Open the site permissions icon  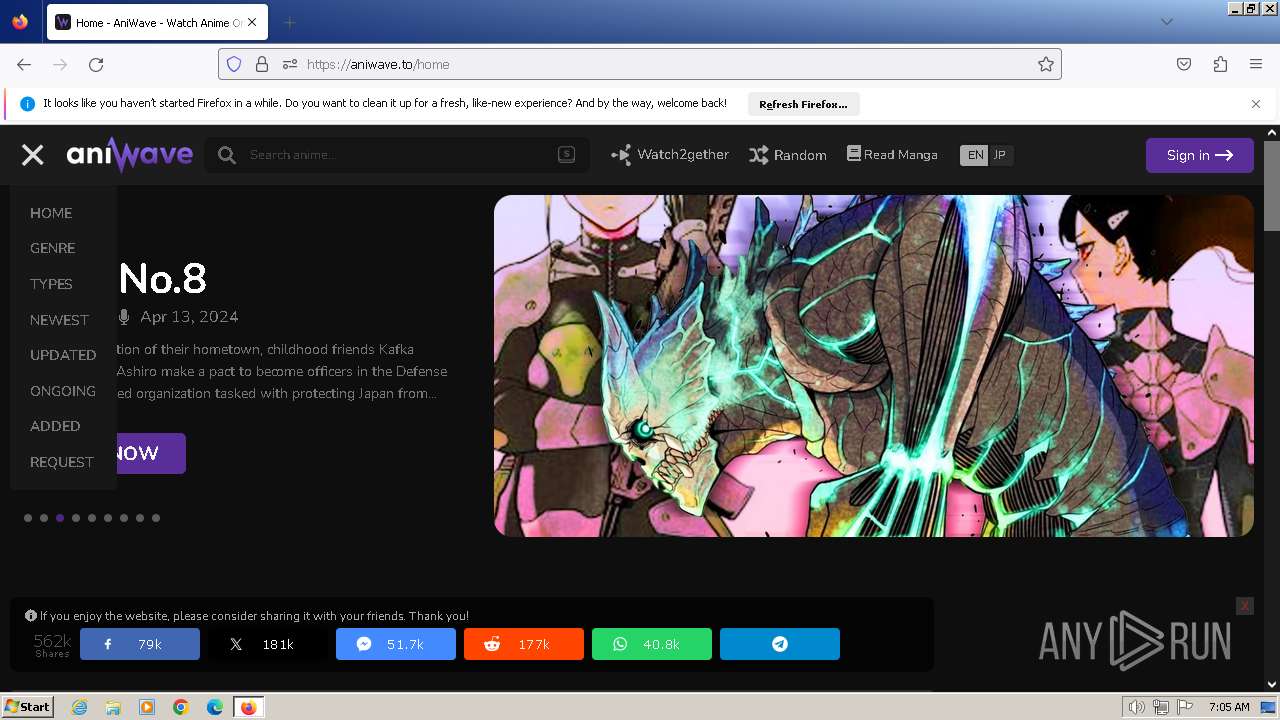point(290,64)
